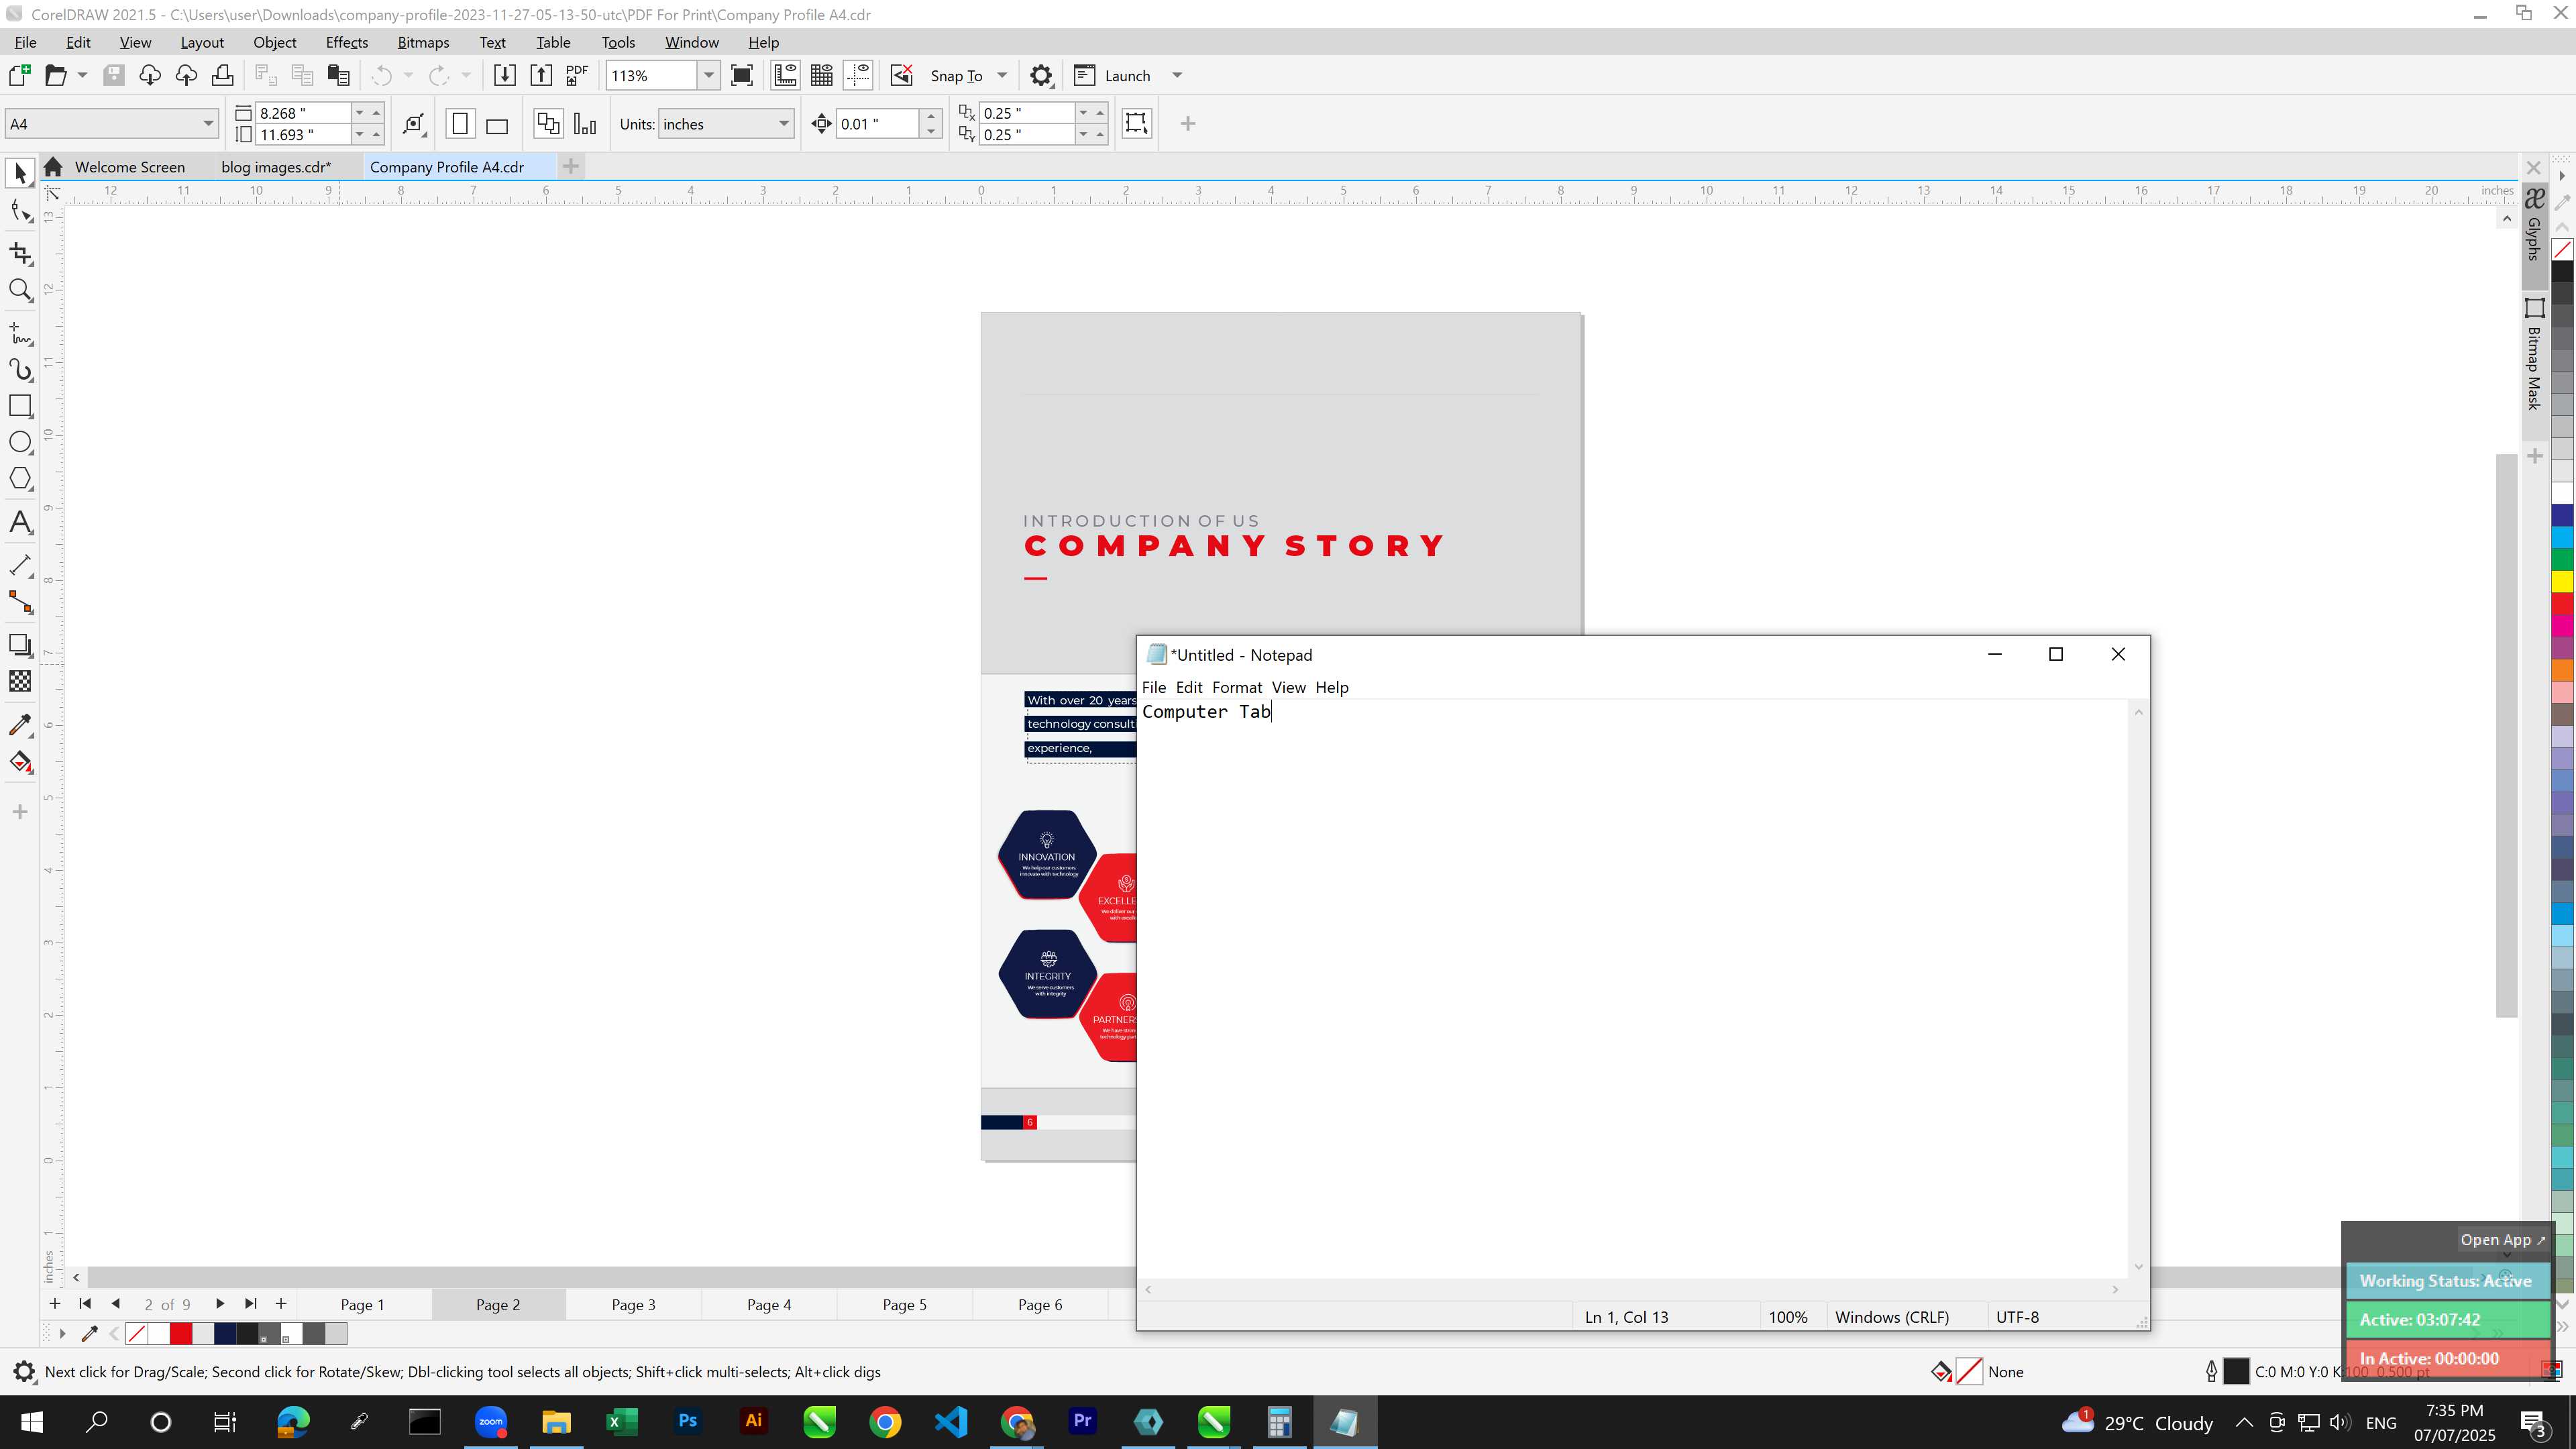Select the Transparency tool
Viewport: 2576px width, 1449px height.
pyautogui.click(x=20, y=682)
